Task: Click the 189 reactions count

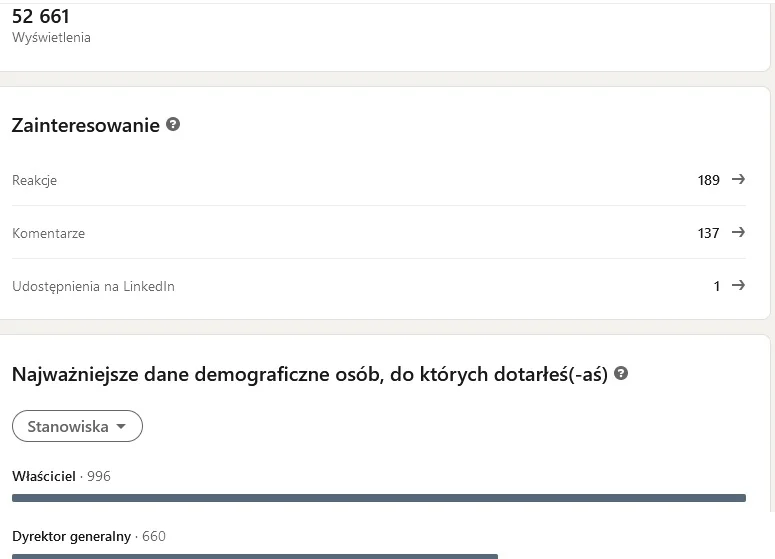Action: click(708, 180)
